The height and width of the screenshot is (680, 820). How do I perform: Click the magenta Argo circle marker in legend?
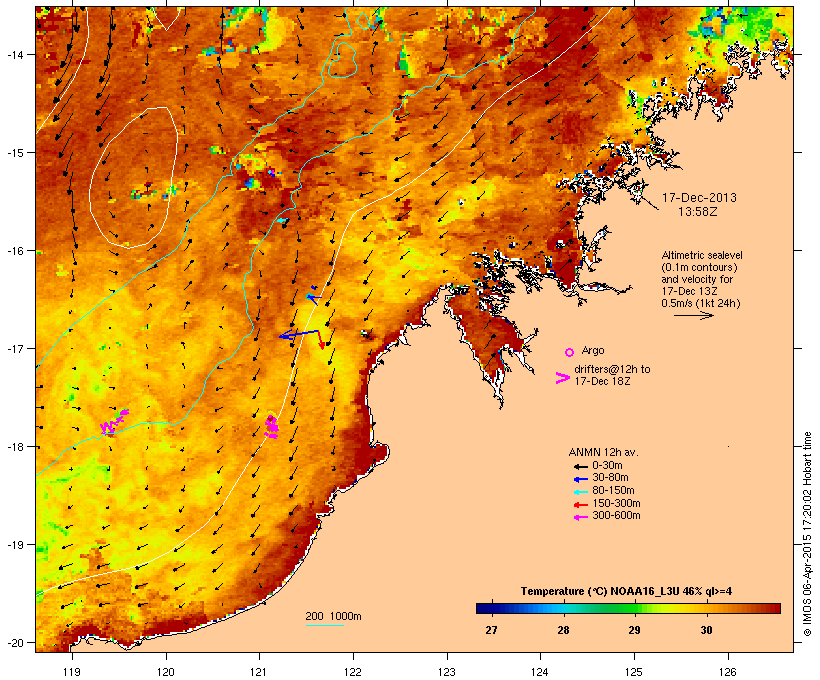(570, 352)
